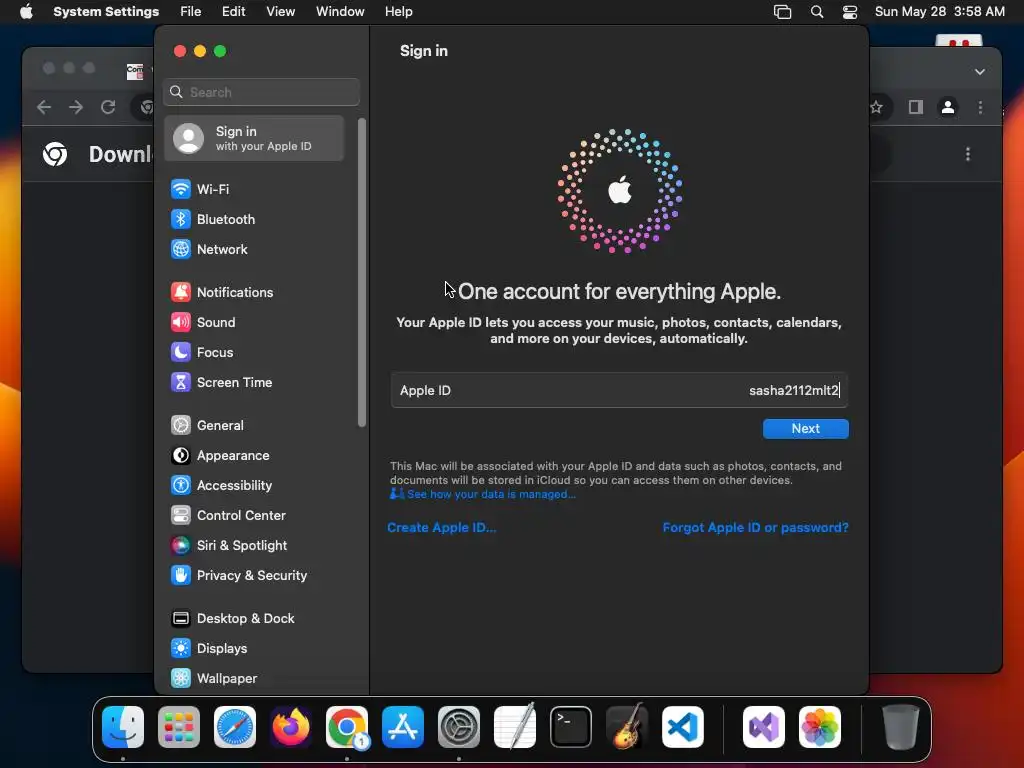Open Chrome profile icon
Image resolution: width=1024 pixels, height=768 pixels.
point(948,107)
